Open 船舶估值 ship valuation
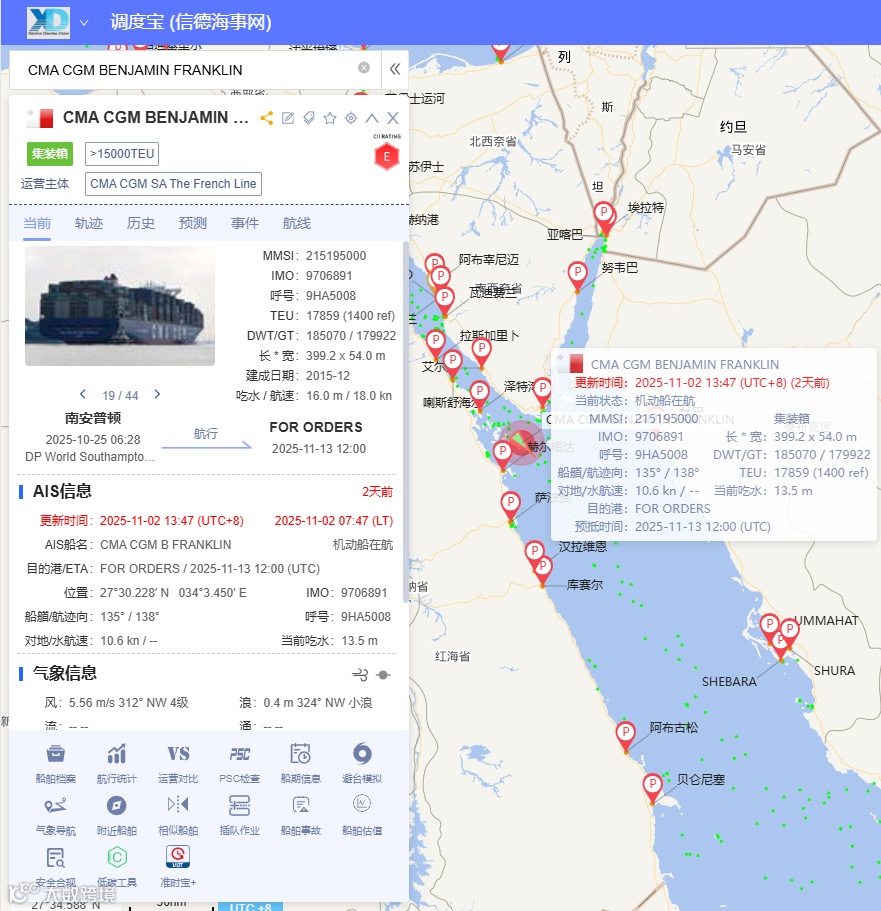This screenshot has height=911, width=881. tap(361, 814)
